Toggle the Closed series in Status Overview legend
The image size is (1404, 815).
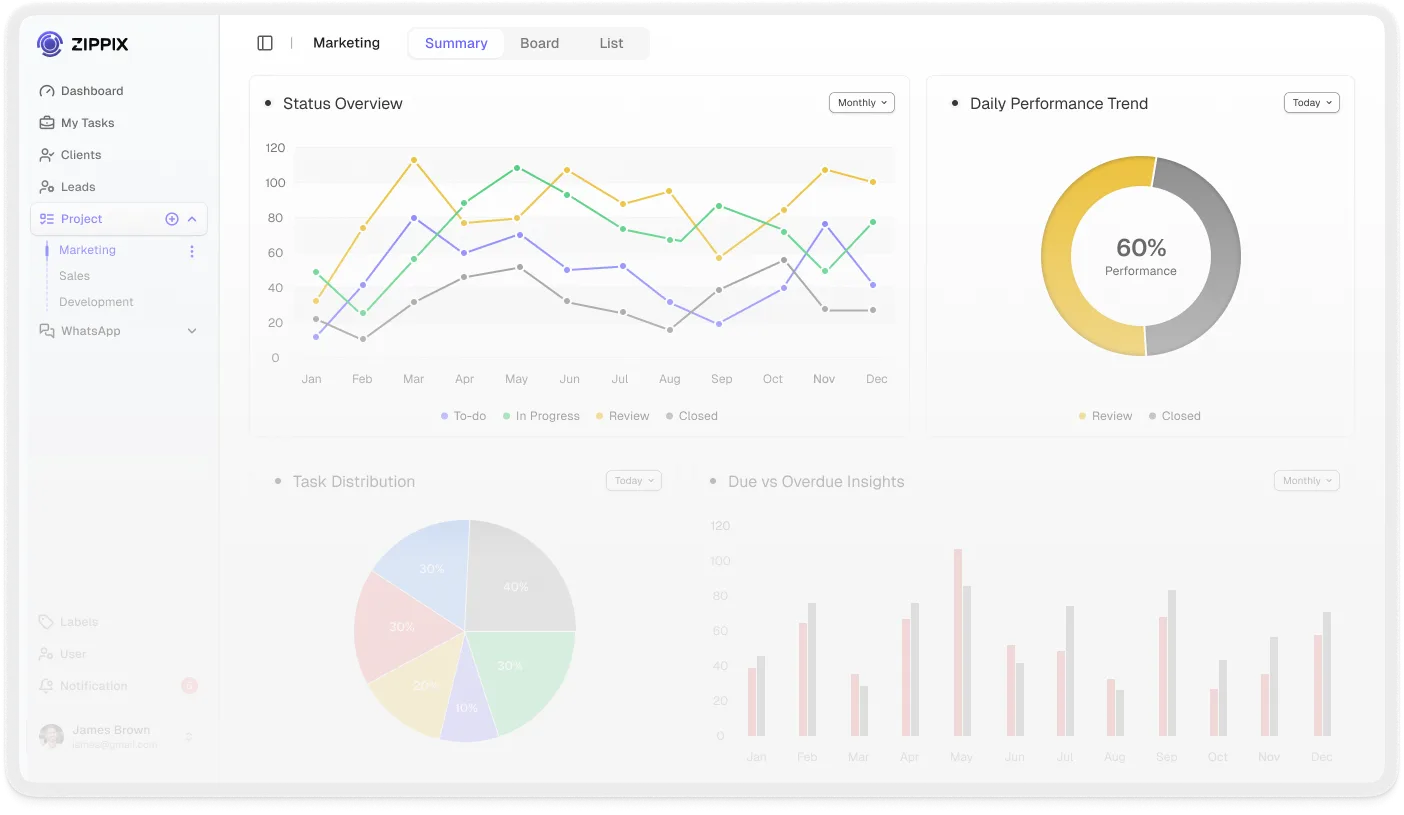[691, 415]
